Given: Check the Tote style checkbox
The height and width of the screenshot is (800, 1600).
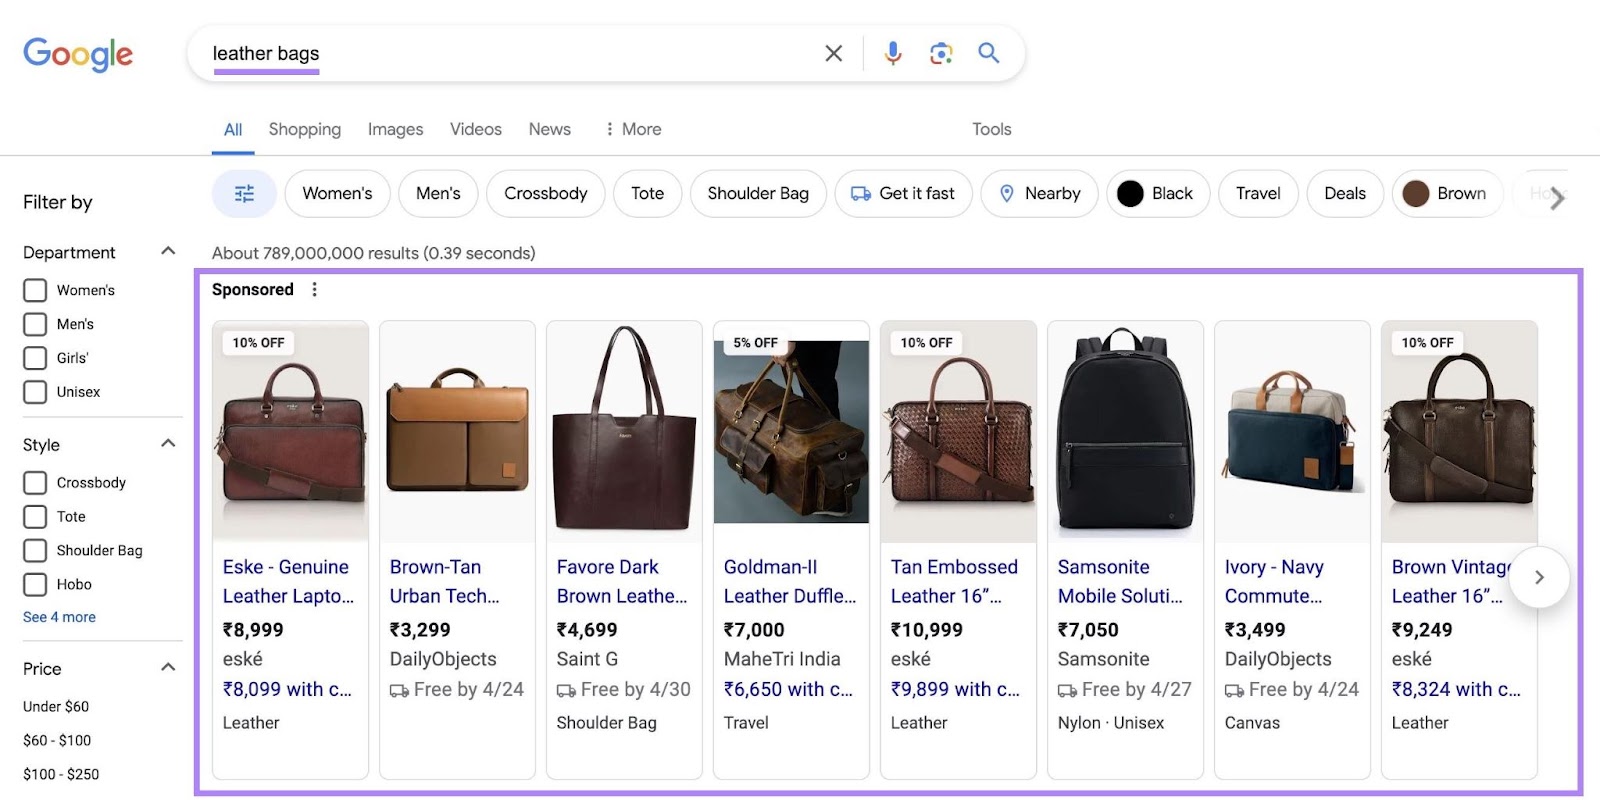Looking at the screenshot, I should tap(35, 517).
